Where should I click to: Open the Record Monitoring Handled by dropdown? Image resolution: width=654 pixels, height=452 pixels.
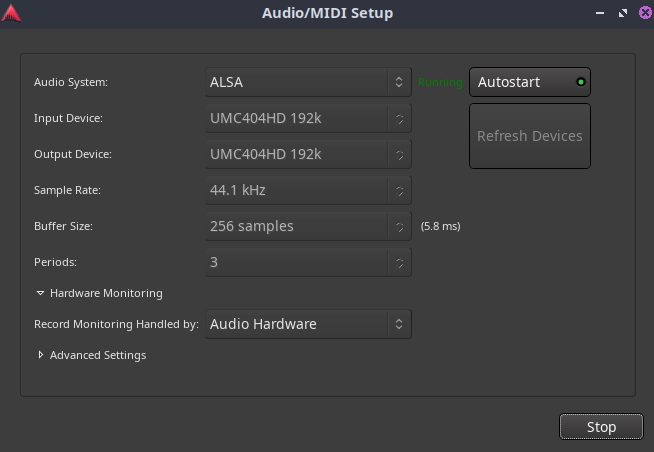[x=308, y=324]
